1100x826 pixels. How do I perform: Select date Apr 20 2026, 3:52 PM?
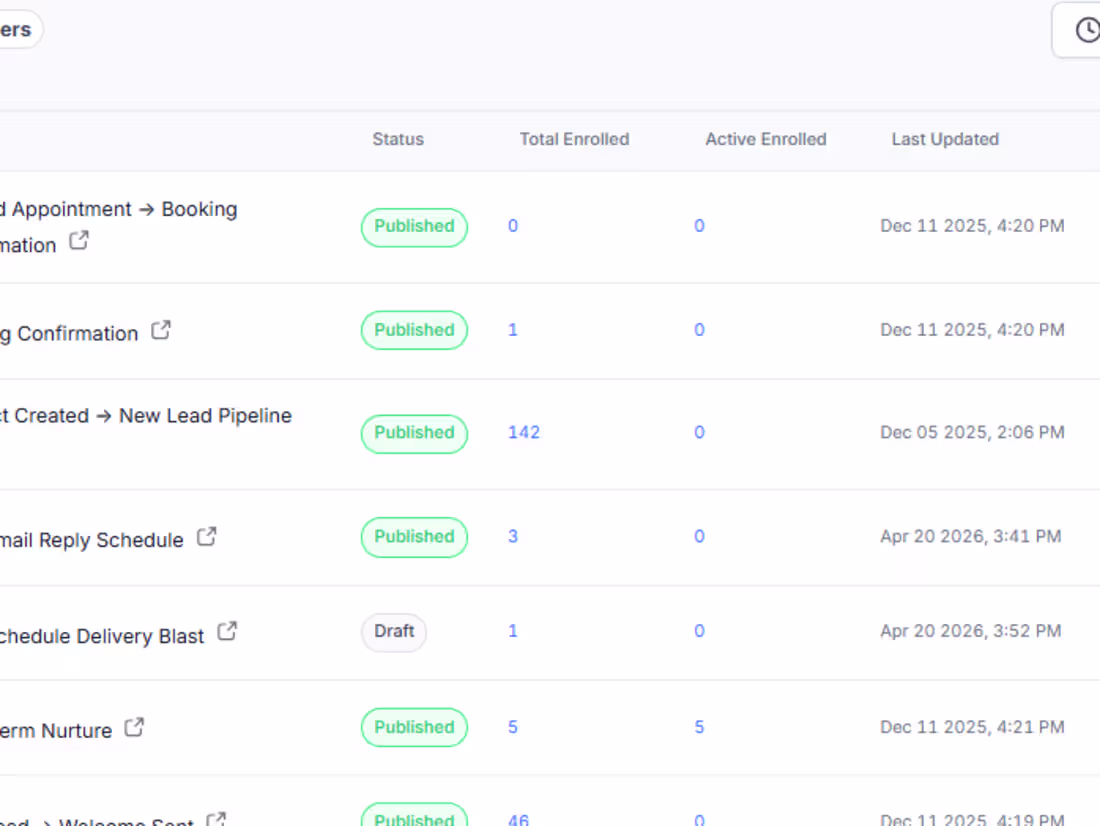click(x=971, y=631)
